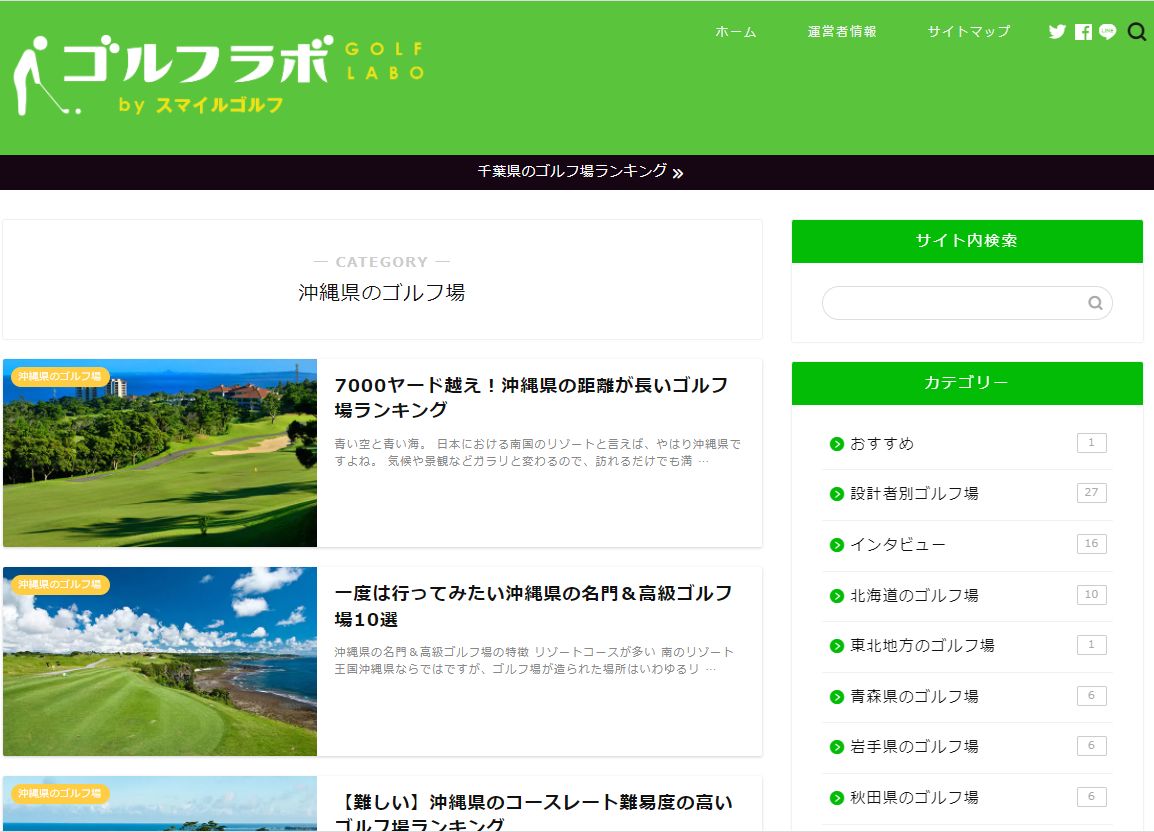Open 運営者情報 in the top navigation
Screen dimensions: 1154x832
click(x=842, y=32)
